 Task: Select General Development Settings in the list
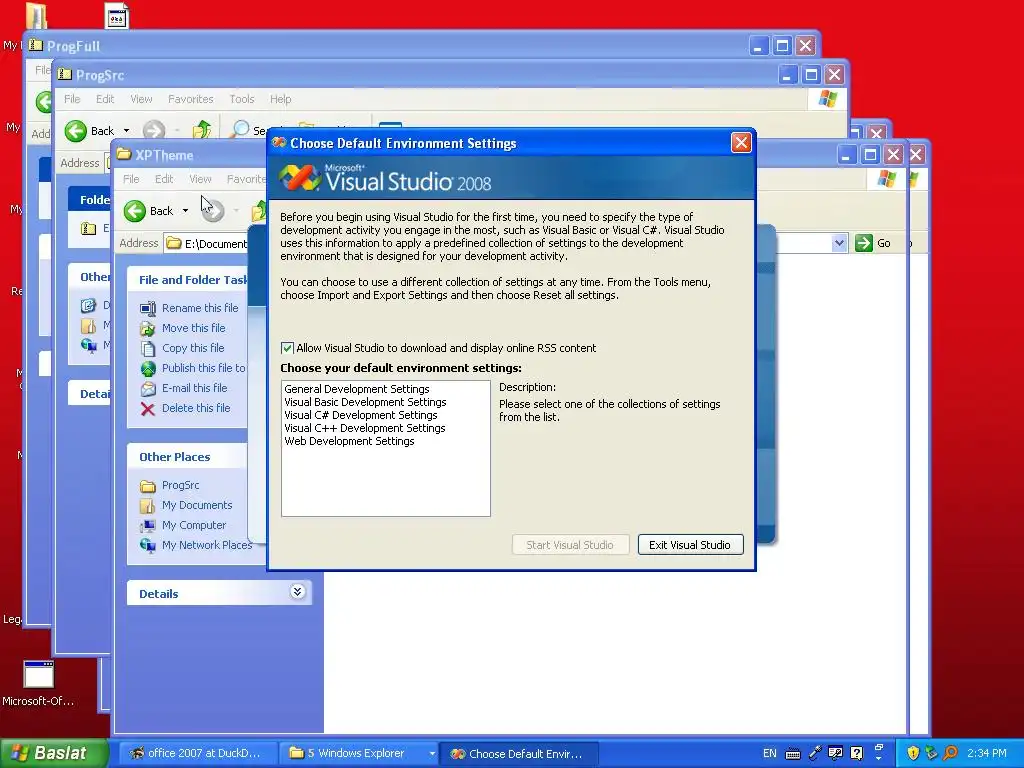pyautogui.click(x=357, y=389)
